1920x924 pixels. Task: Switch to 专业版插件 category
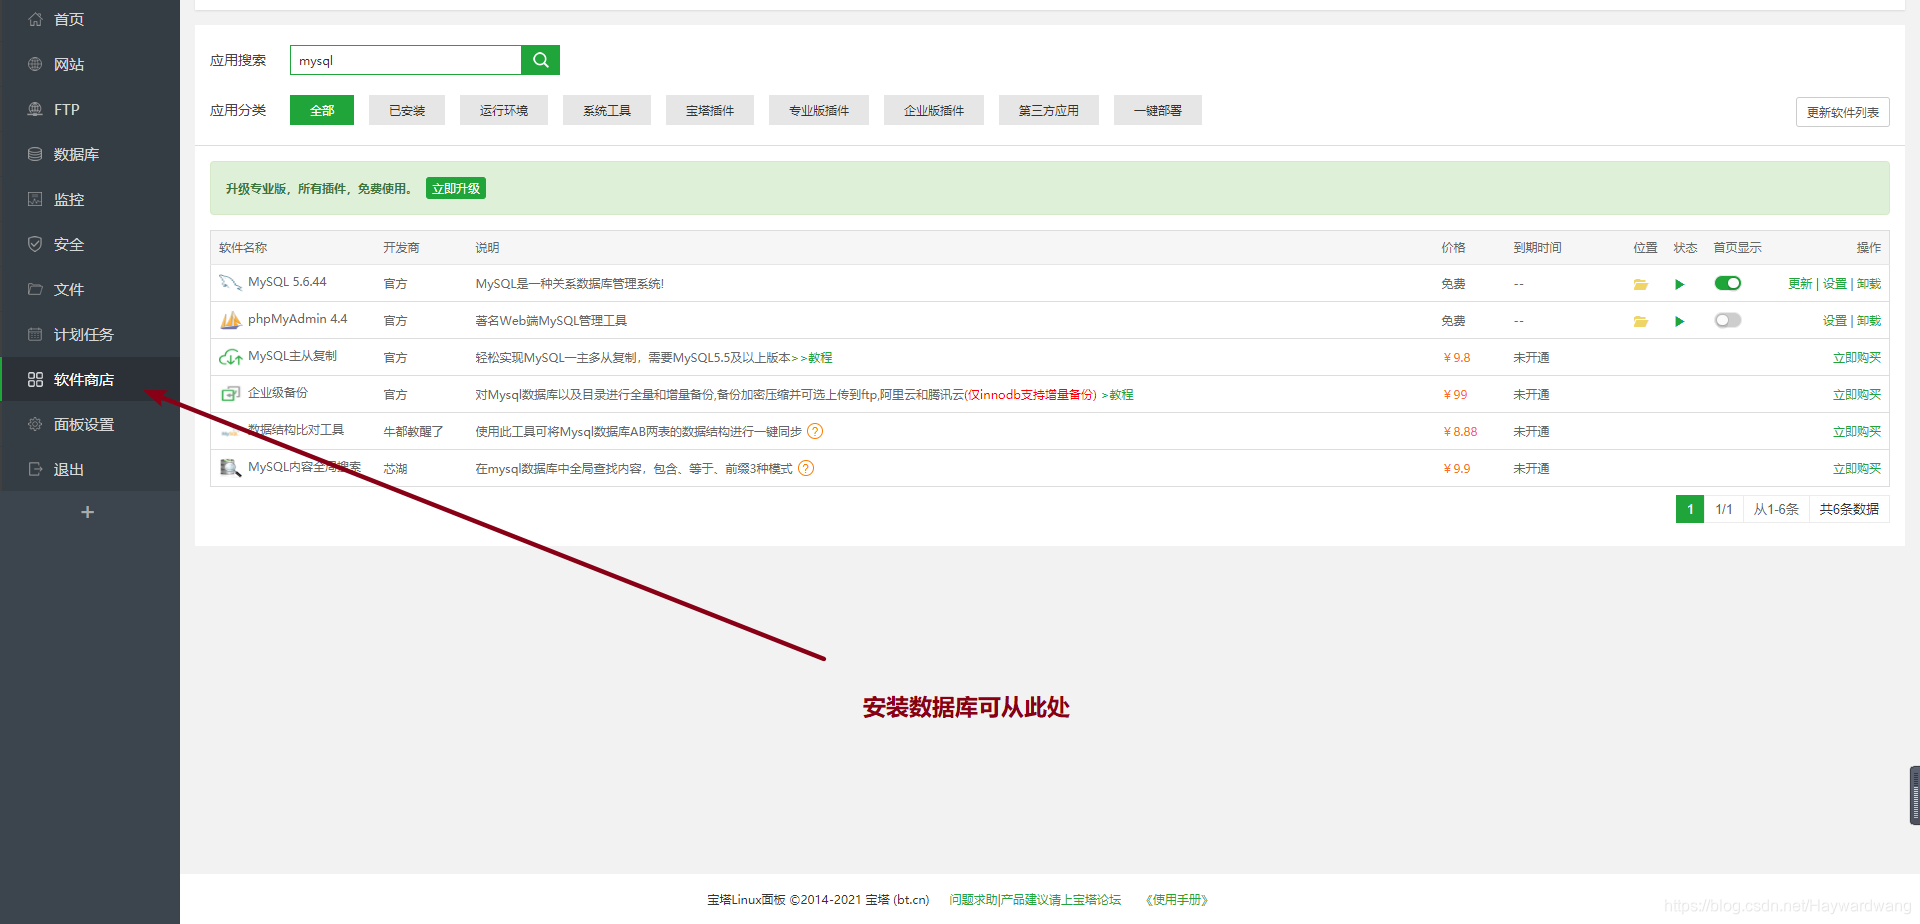tap(819, 110)
